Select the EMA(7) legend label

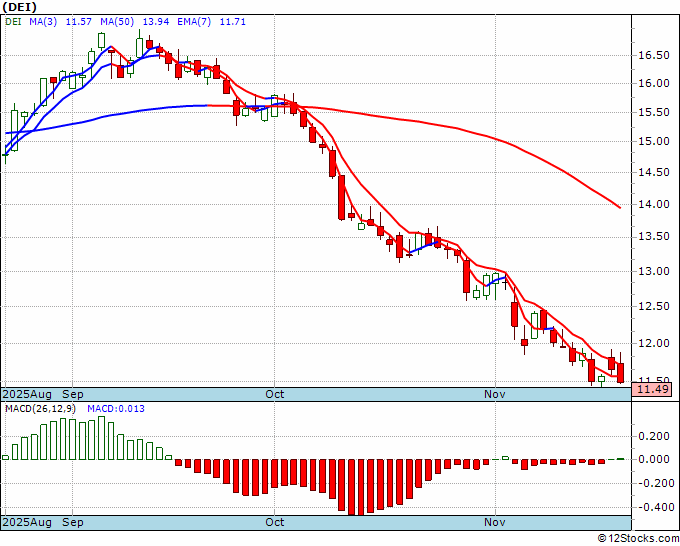point(194,22)
